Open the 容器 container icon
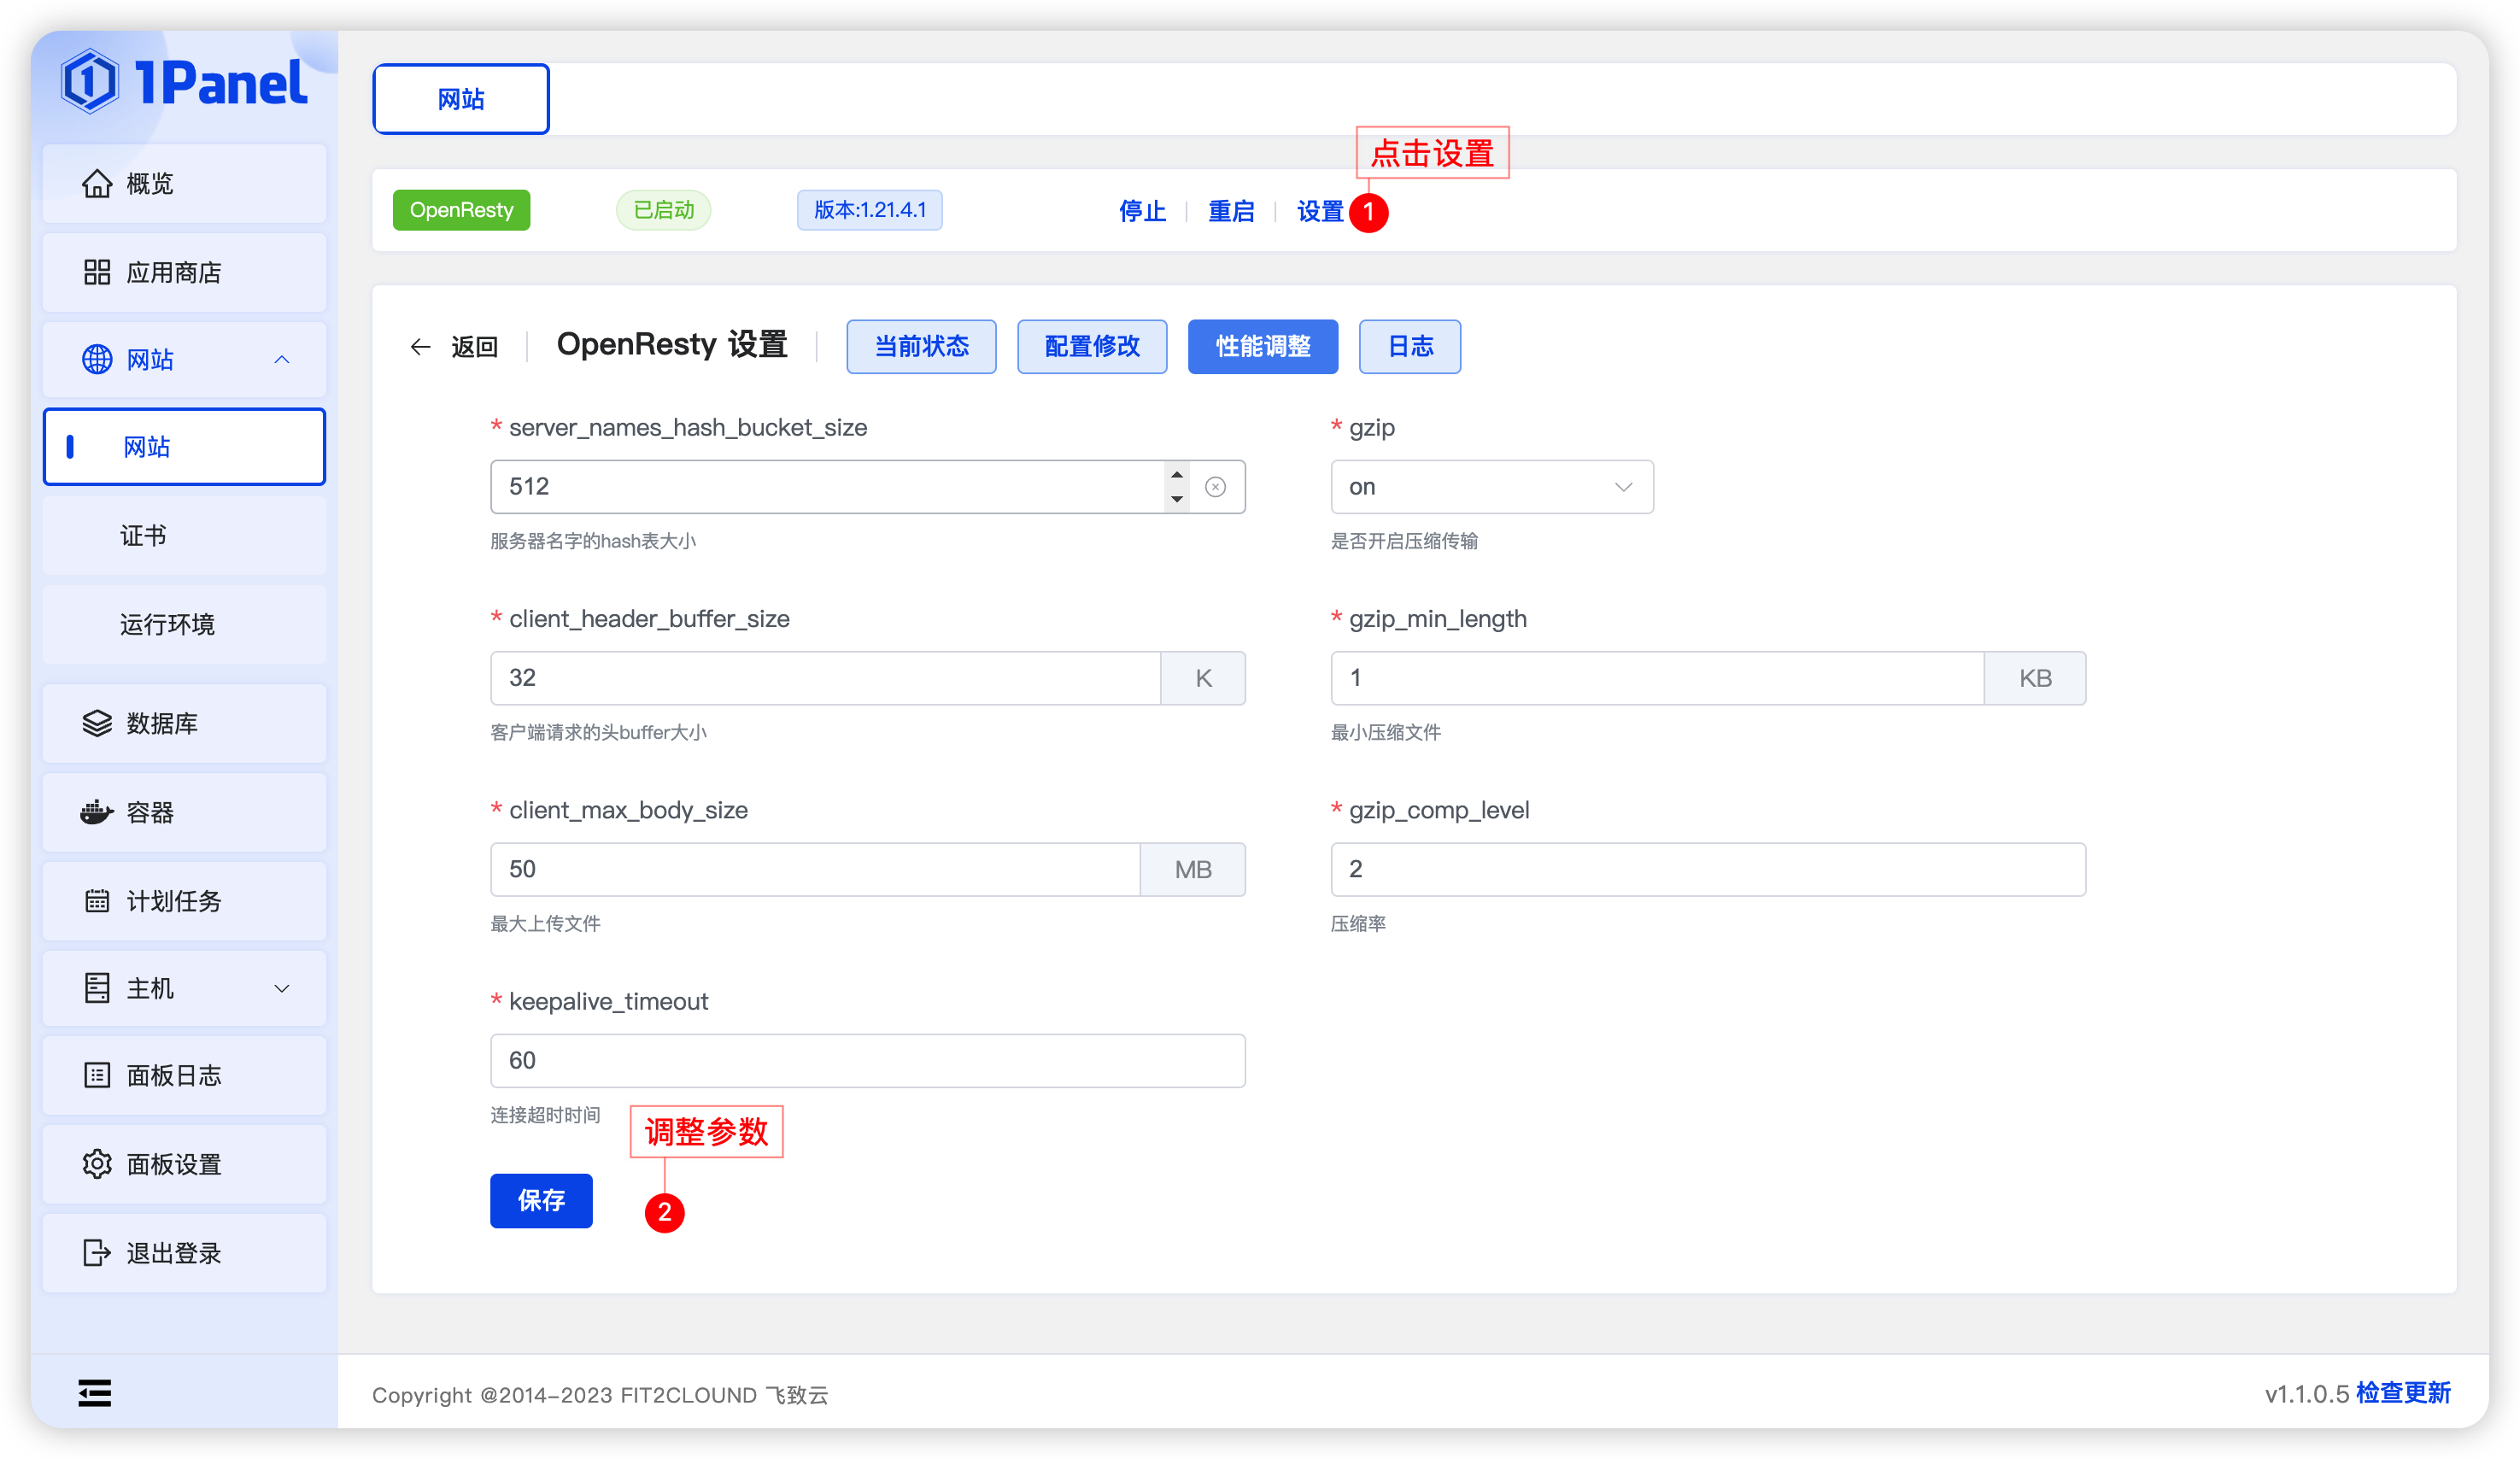 coord(97,812)
